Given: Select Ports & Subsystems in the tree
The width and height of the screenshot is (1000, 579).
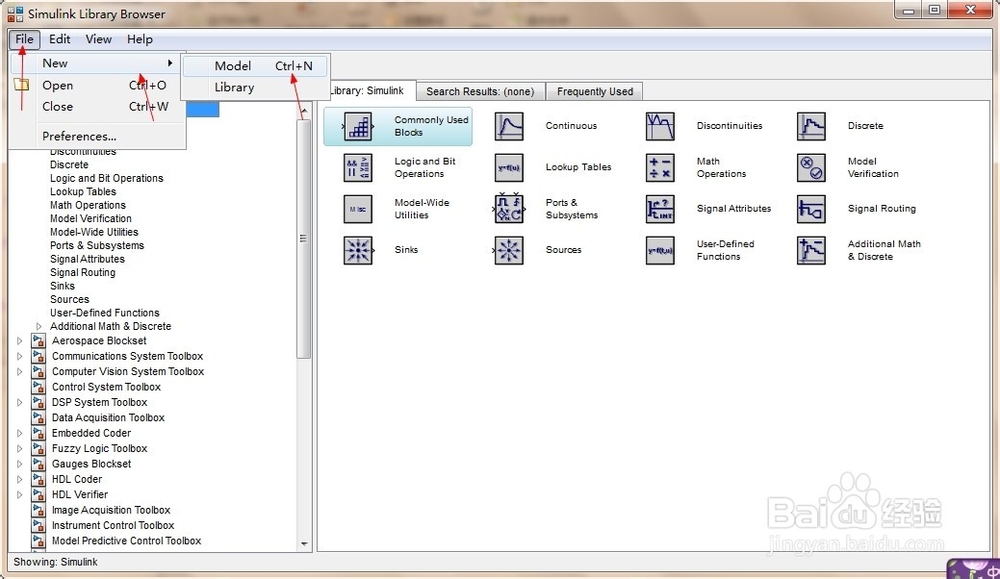Looking at the screenshot, I should tap(97, 245).
